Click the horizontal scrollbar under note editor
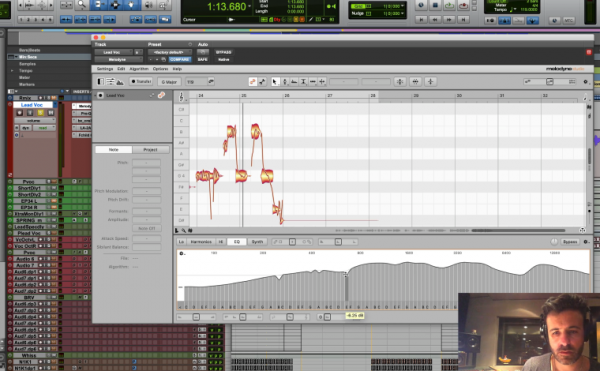Image resolution: width=600 pixels, height=371 pixels. click(518, 231)
